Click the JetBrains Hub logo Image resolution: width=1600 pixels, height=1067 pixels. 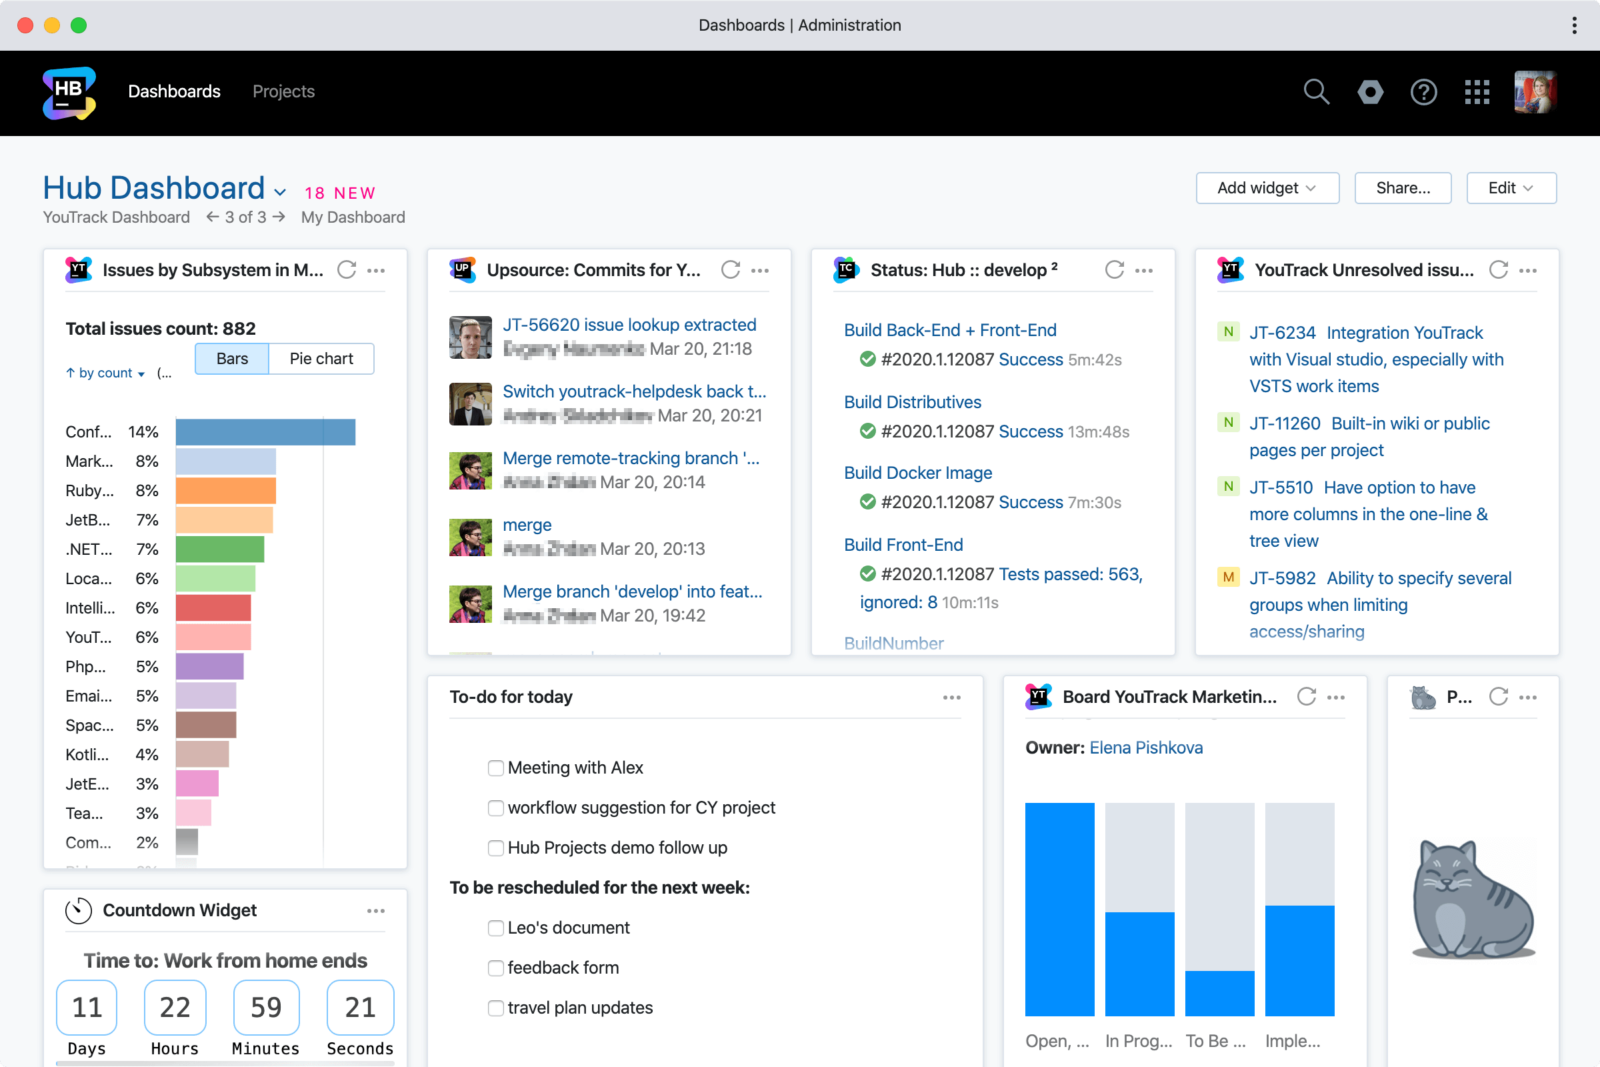click(x=66, y=92)
